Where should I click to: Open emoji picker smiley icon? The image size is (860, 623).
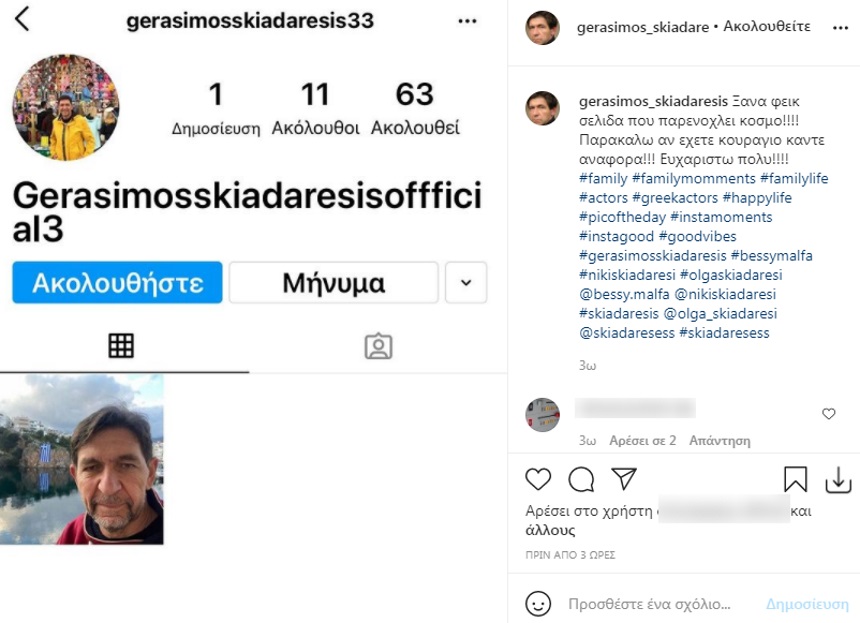tap(538, 604)
